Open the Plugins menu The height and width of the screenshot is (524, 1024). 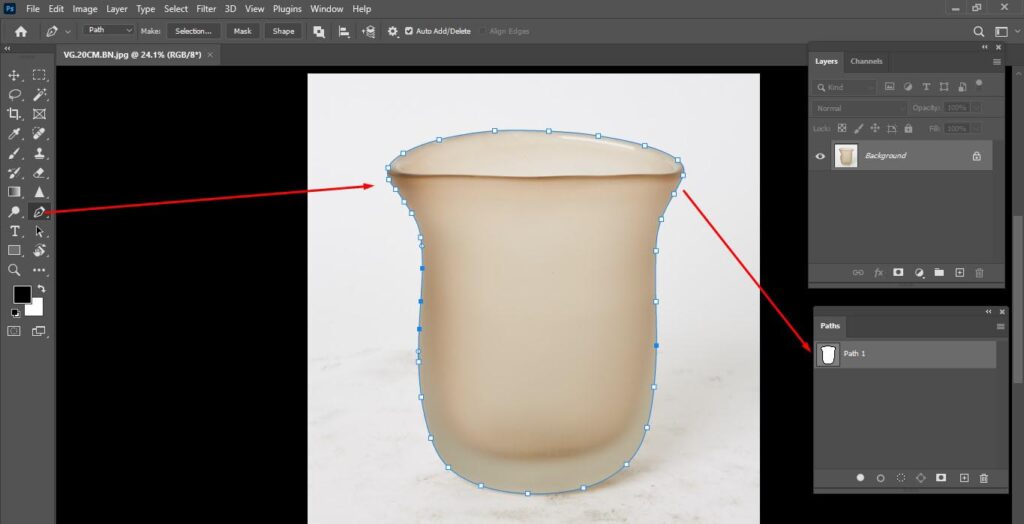tap(287, 9)
